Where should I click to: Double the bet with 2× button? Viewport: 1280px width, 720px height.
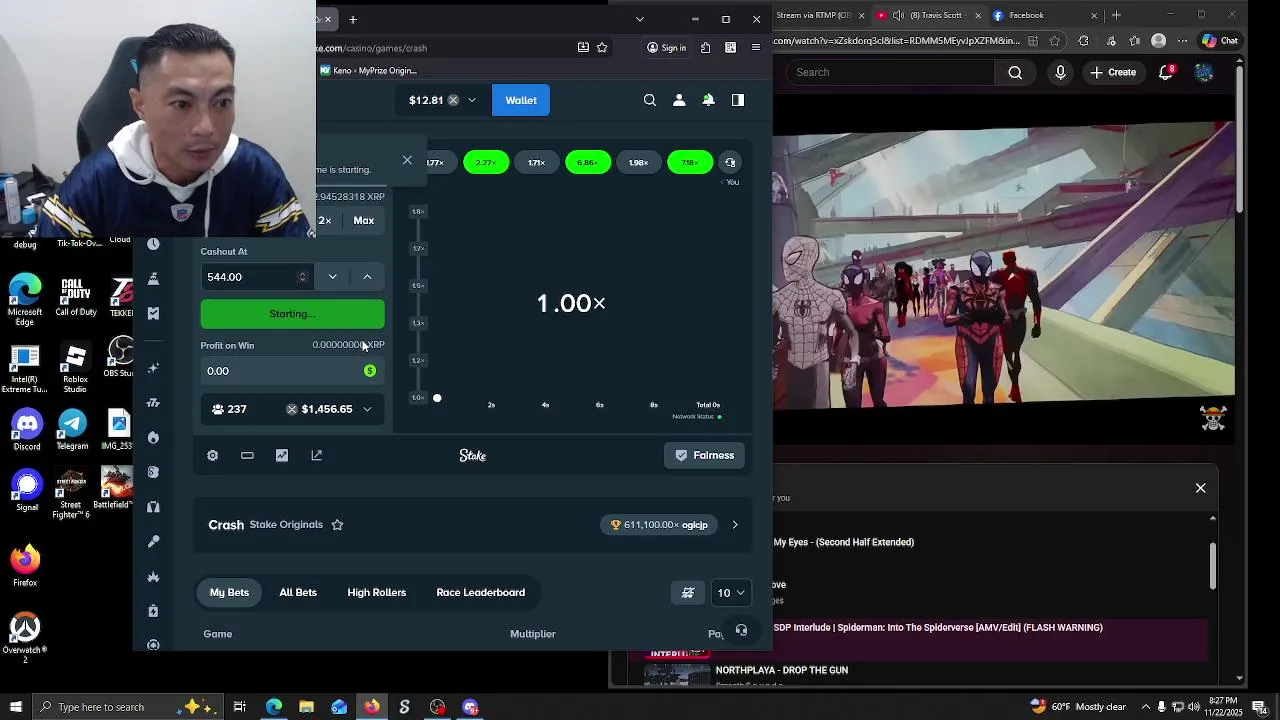pos(325,221)
